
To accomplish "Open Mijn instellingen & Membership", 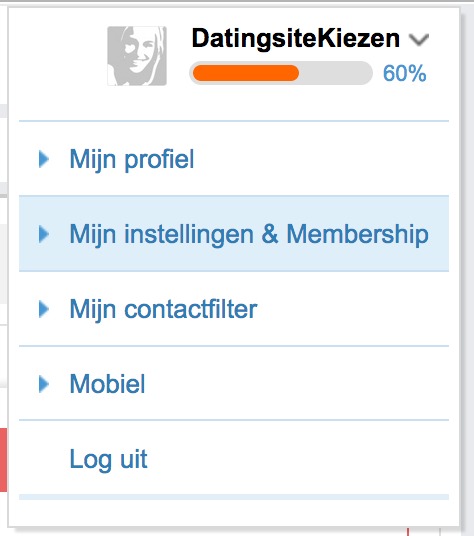I will (234, 234).
